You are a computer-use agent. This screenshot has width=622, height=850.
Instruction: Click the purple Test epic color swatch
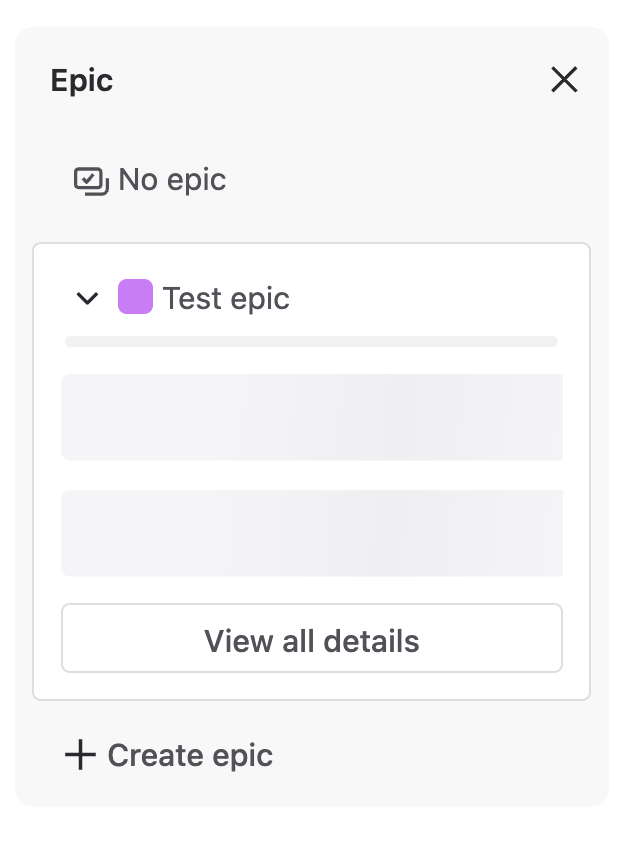[x=136, y=297]
